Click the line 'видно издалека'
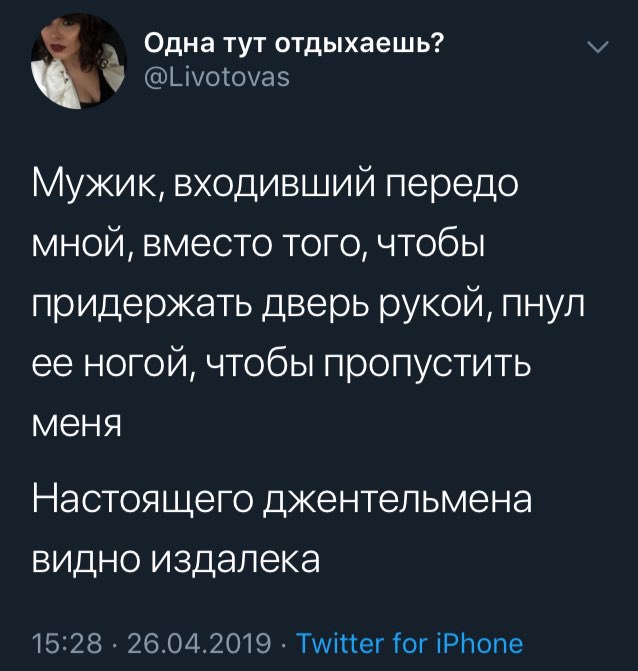This screenshot has height=671, width=638. click(177, 555)
